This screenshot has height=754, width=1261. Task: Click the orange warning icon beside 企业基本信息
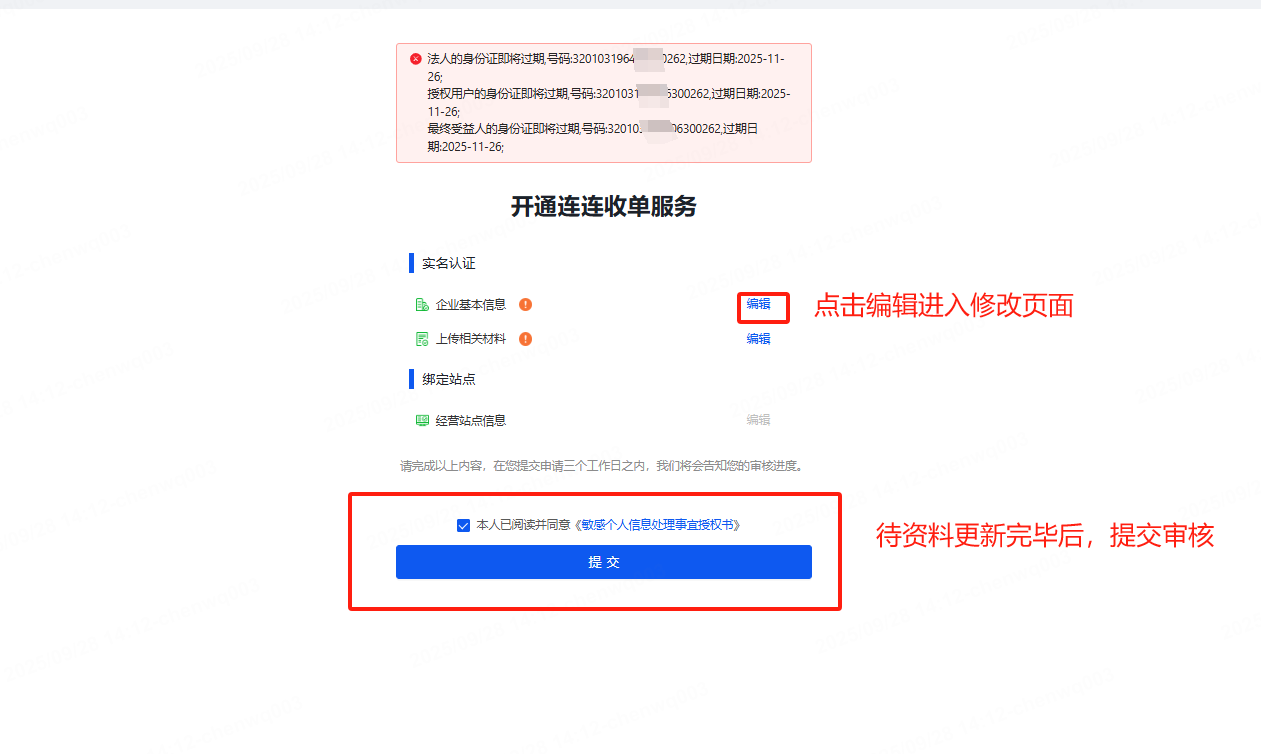525,305
